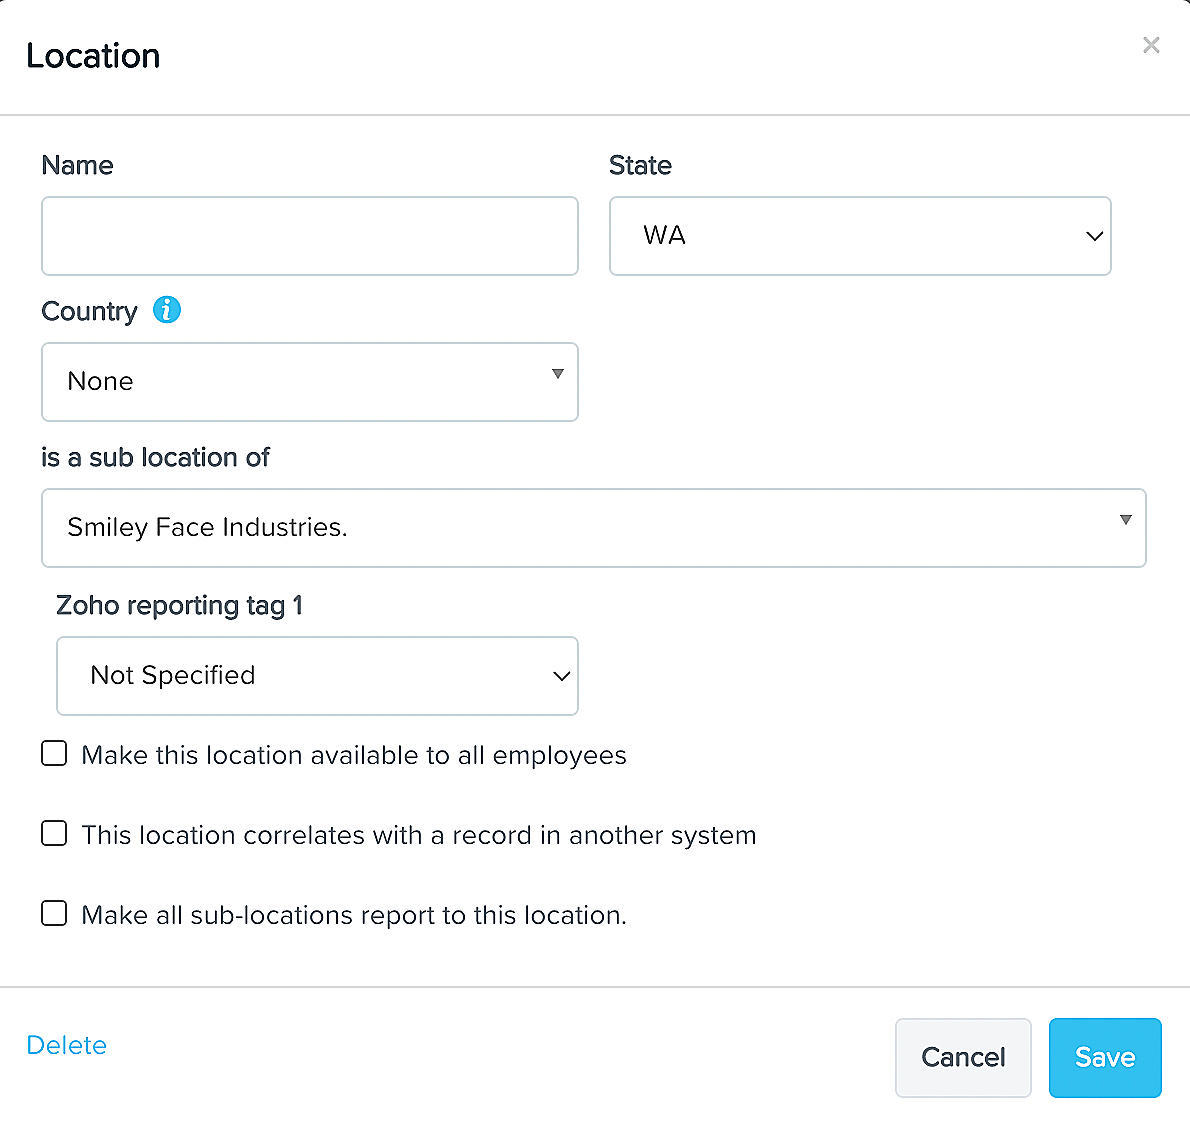The image size is (1190, 1124).
Task: Save the location
Action: click(1105, 1058)
